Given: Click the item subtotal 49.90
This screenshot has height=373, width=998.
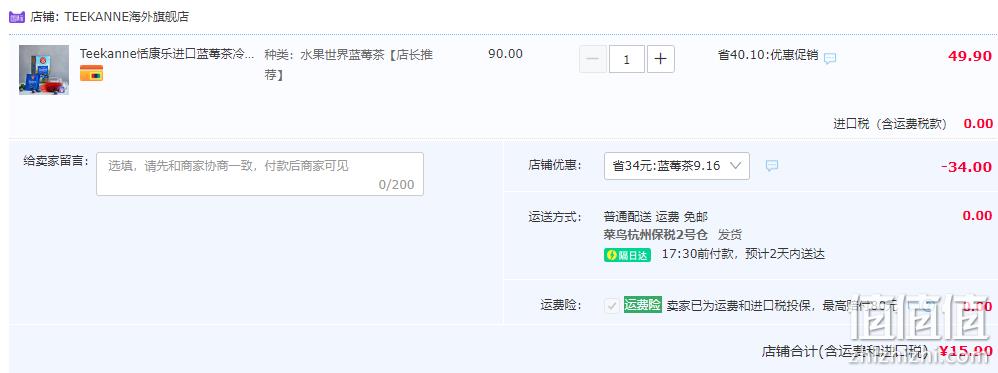Looking at the screenshot, I should (970, 56).
